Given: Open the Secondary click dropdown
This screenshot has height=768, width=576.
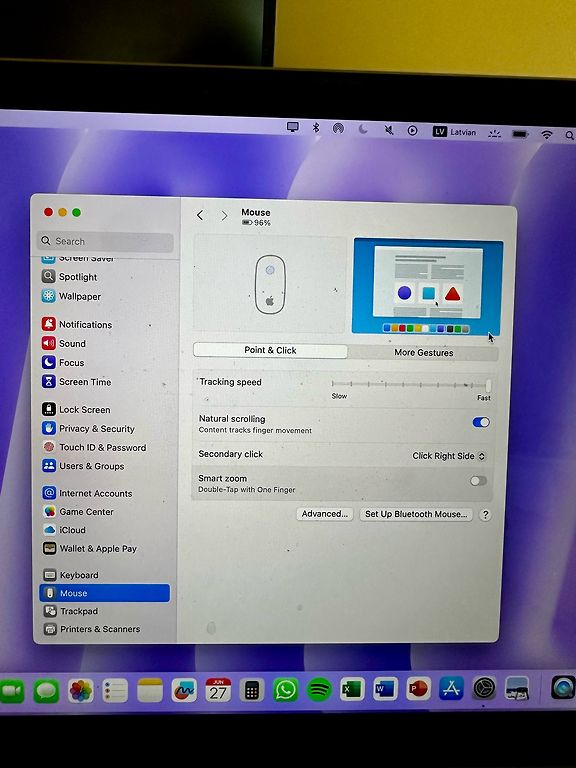Looking at the screenshot, I should click(x=449, y=456).
